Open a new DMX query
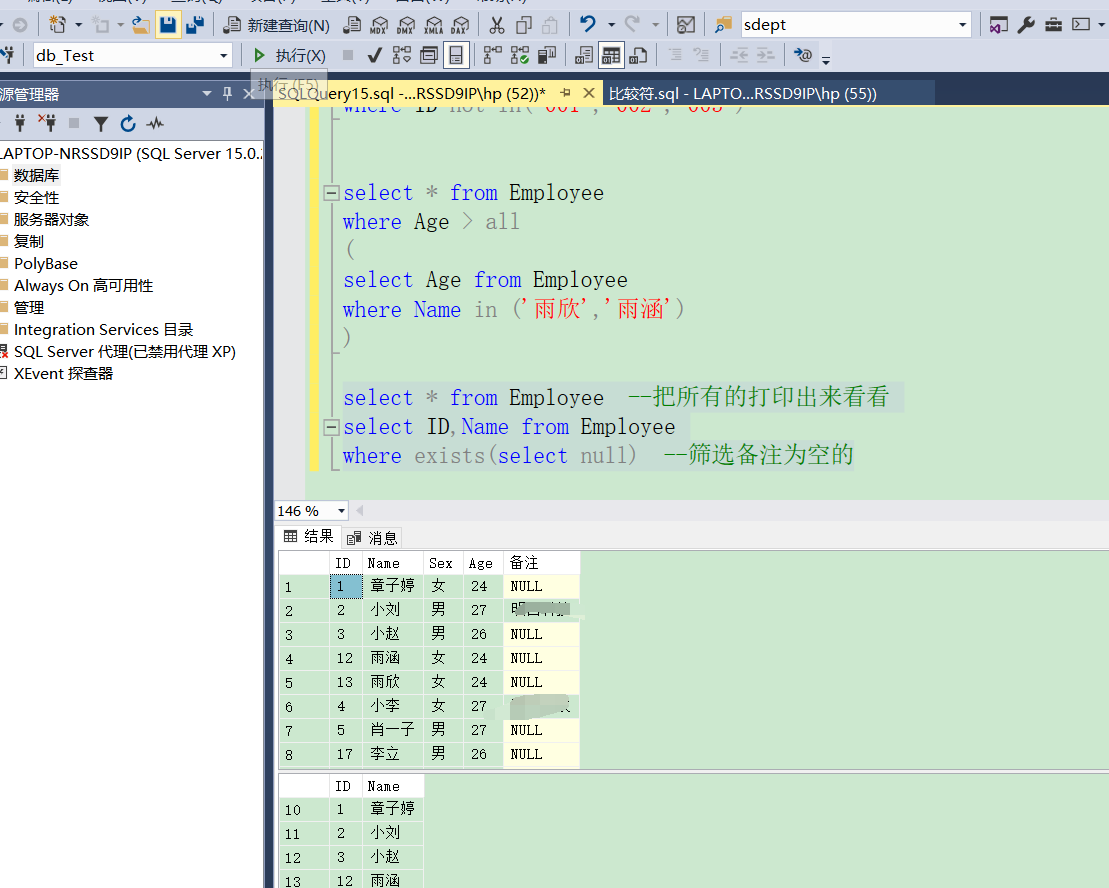 tap(406, 25)
